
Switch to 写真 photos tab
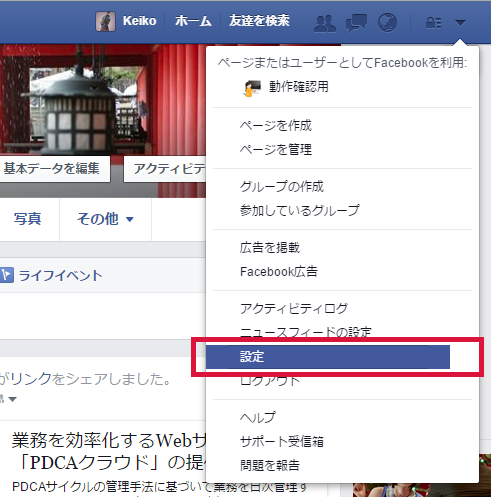pyautogui.click(x=27, y=219)
